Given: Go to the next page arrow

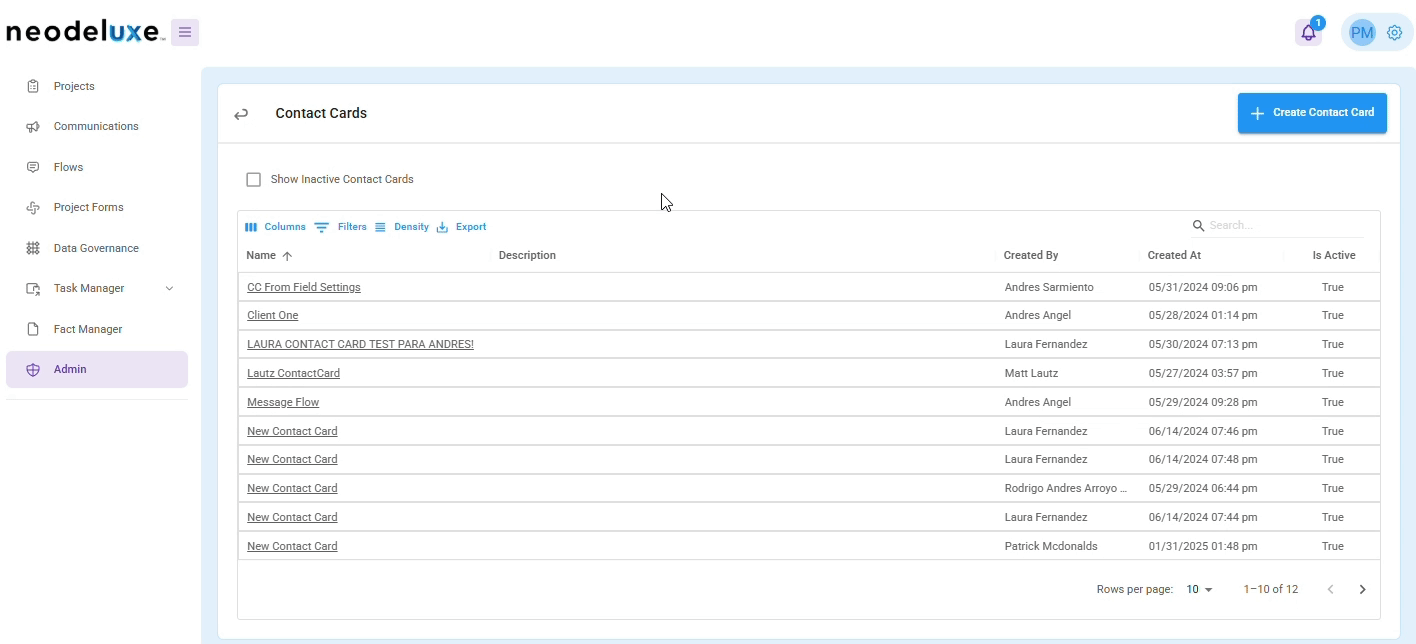Looking at the screenshot, I should 1362,589.
